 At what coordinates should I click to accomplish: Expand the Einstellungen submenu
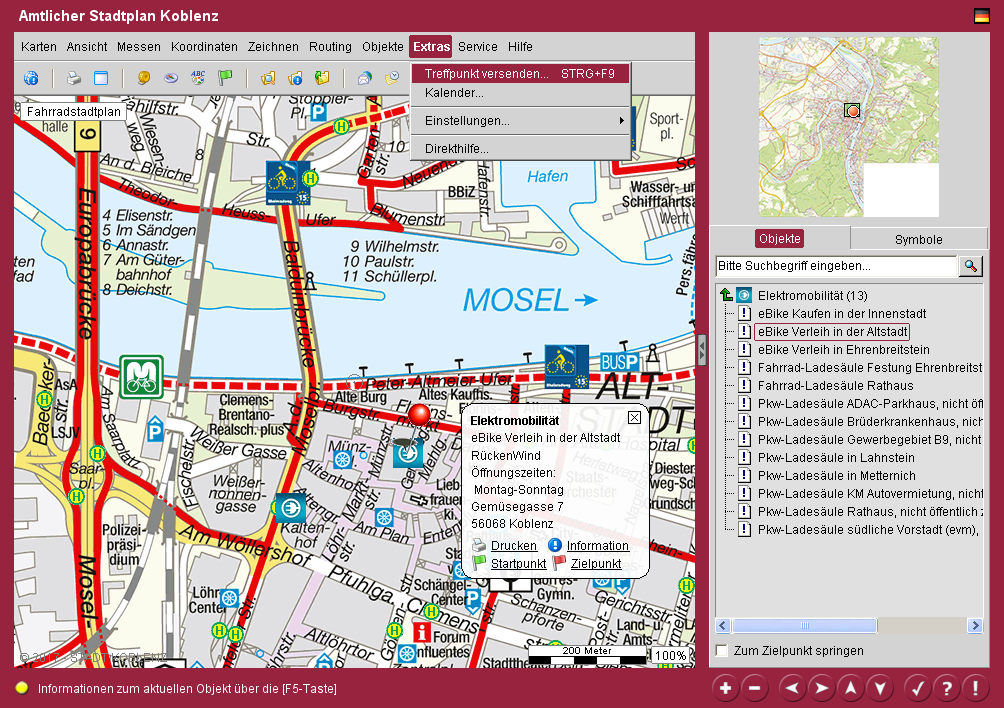520,121
